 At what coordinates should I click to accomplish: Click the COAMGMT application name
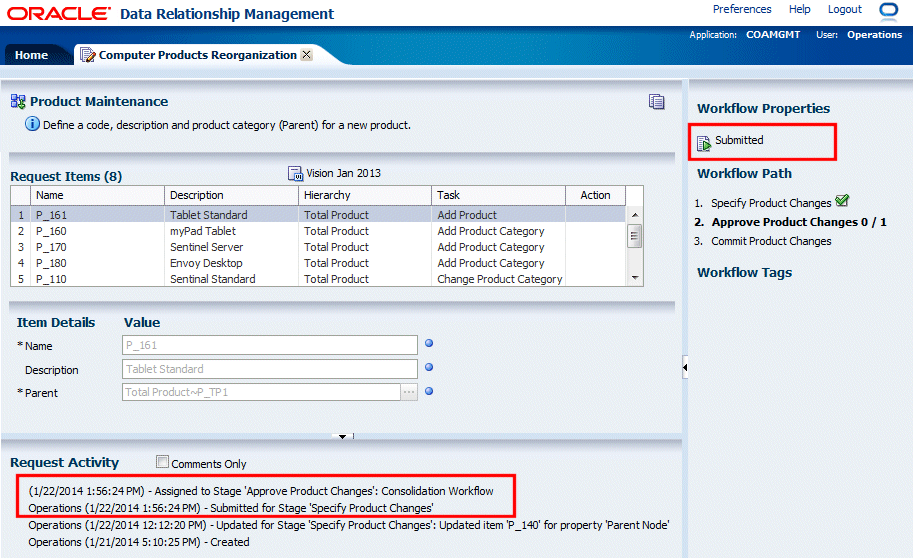773,34
